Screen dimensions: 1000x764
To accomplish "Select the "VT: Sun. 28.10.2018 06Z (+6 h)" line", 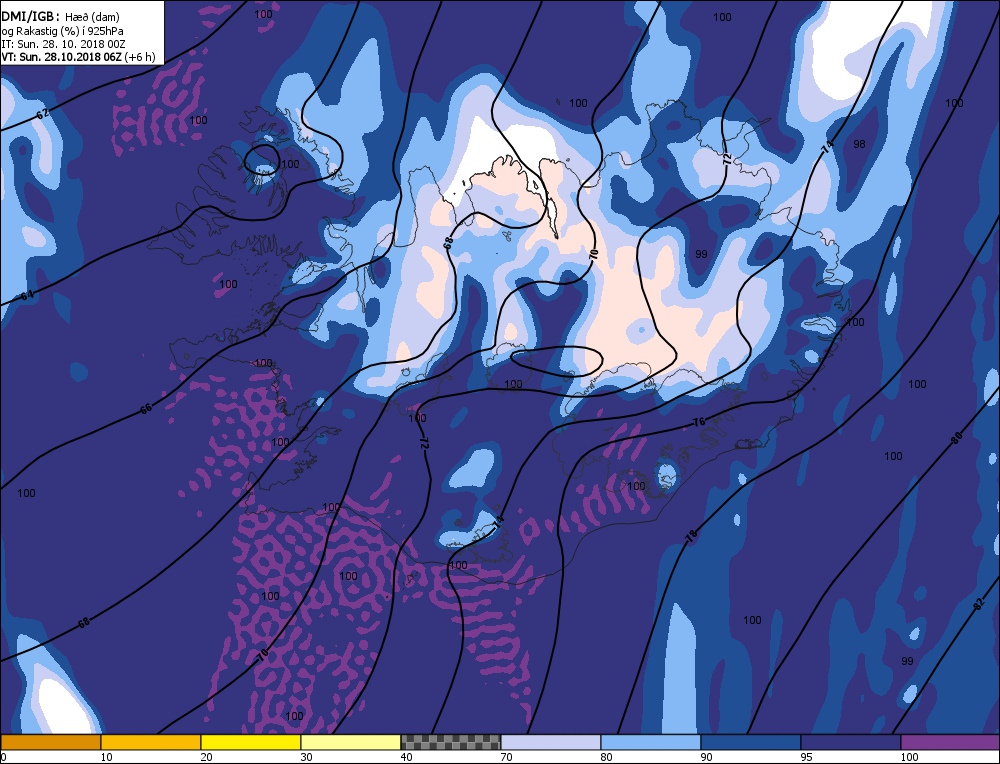I will (x=78, y=57).
